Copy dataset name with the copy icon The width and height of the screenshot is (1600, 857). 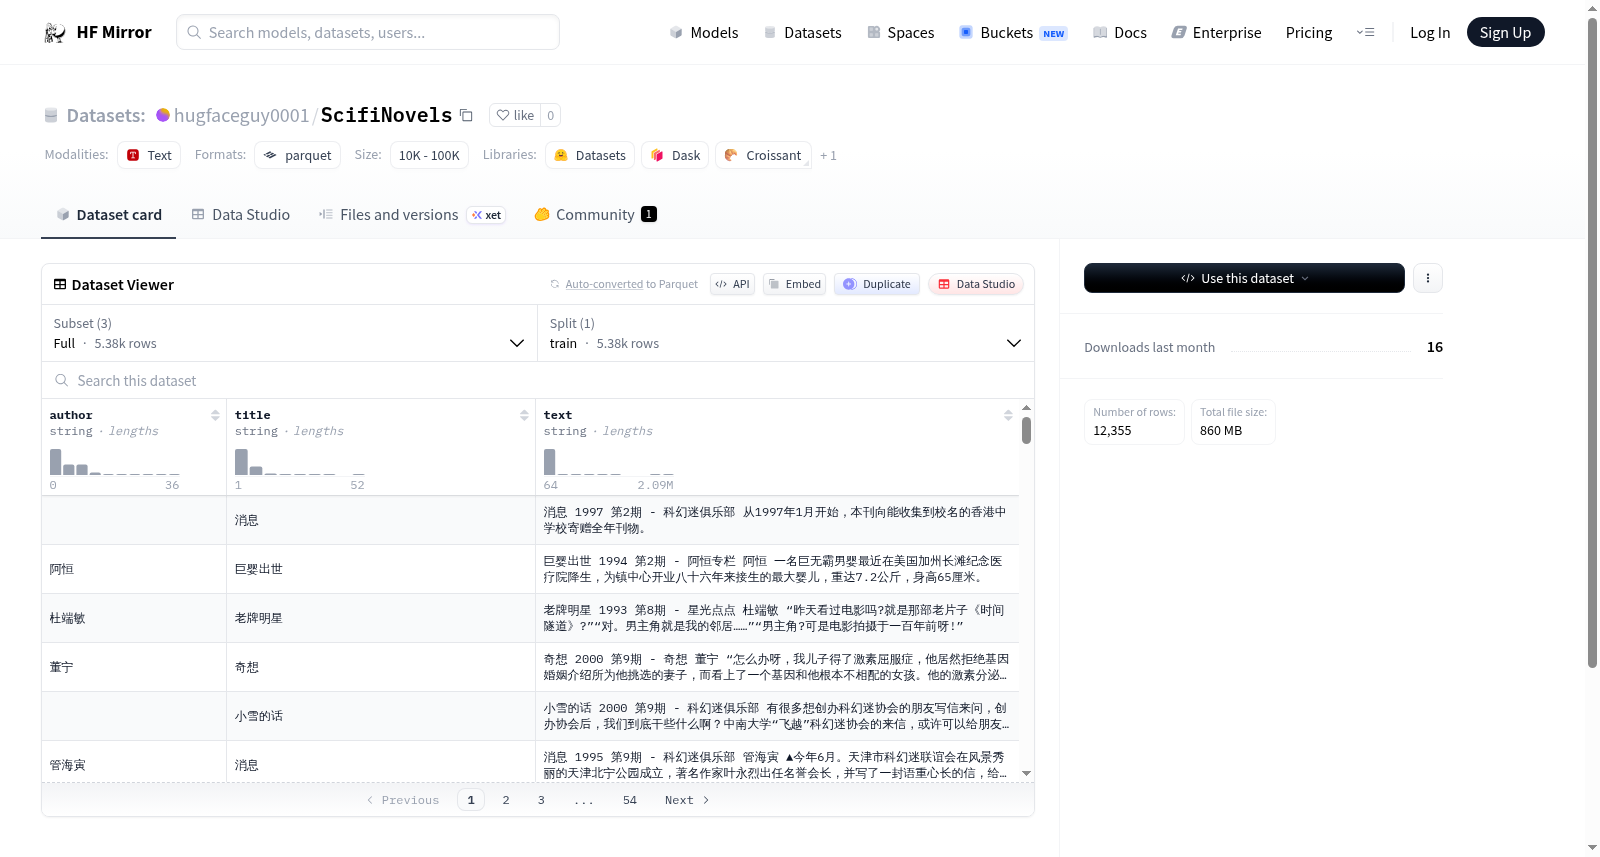(x=466, y=115)
